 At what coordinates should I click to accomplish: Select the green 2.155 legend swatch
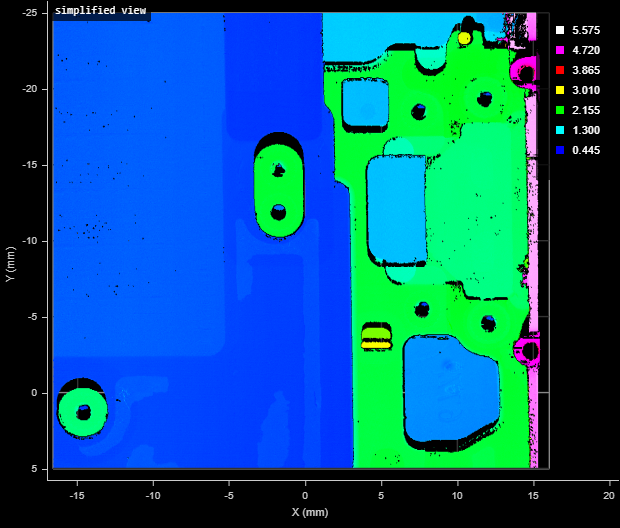pyautogui.click(x=560, y=110)
